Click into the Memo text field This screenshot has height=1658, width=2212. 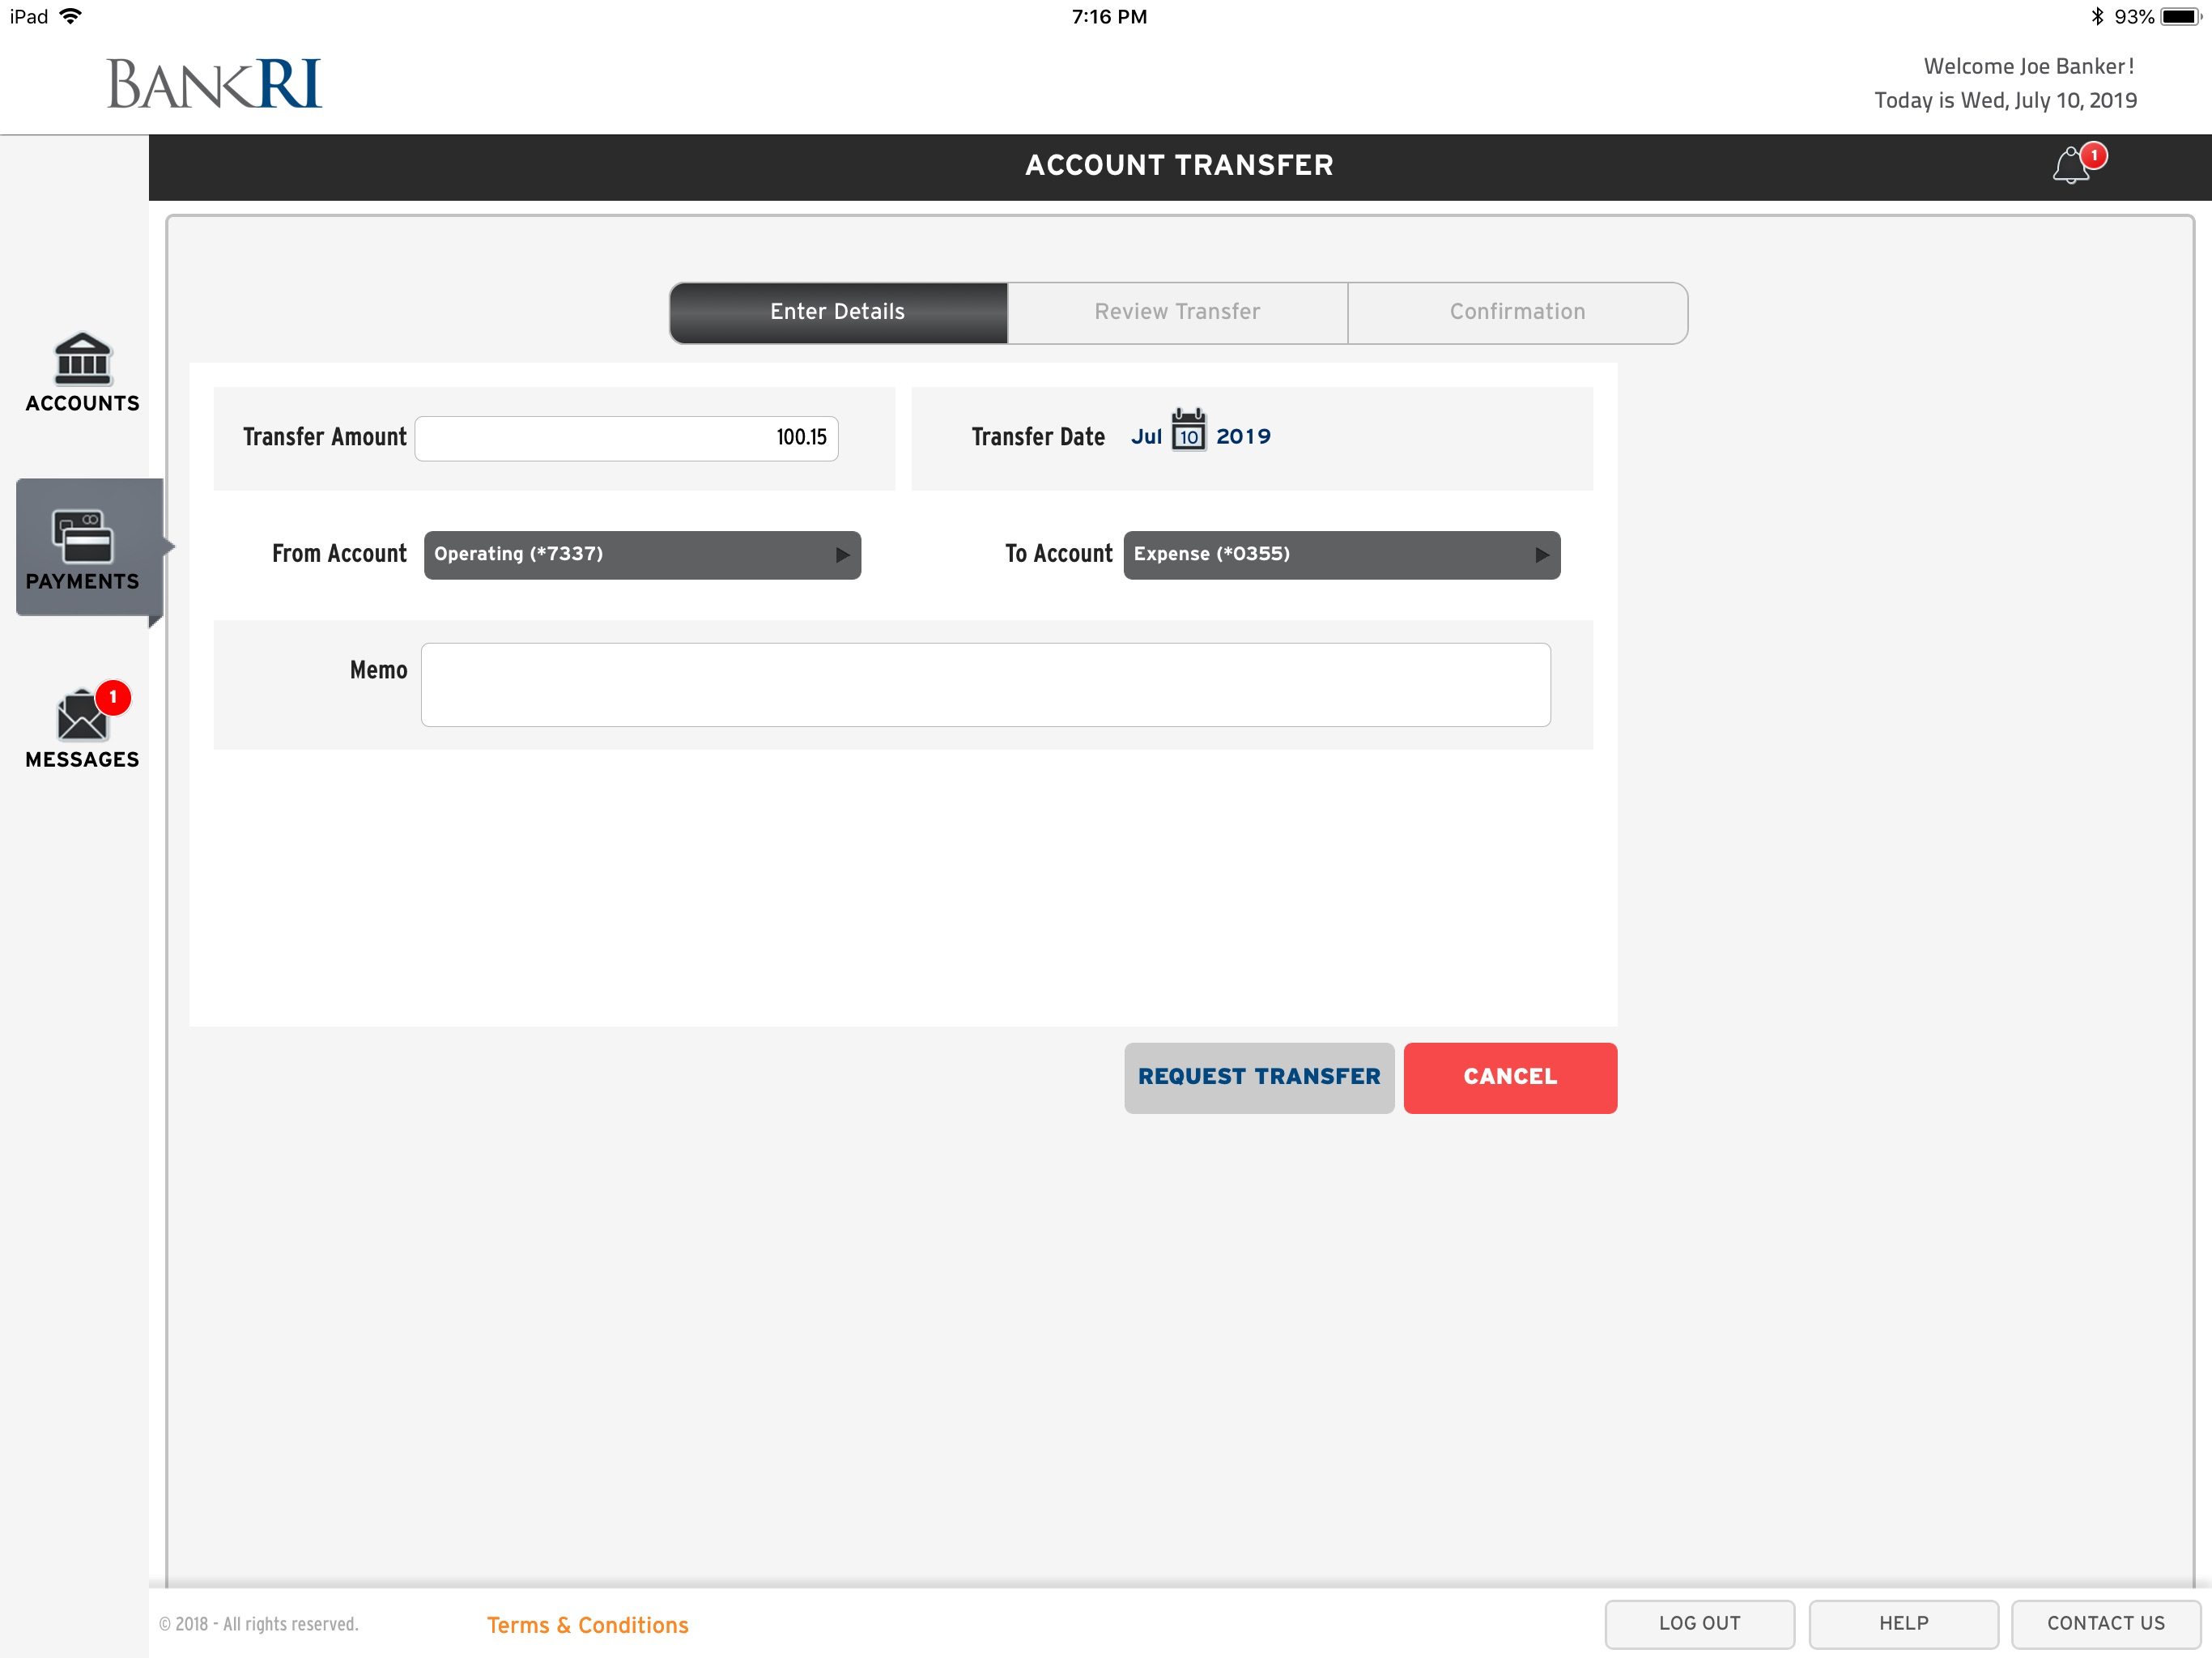coord(986,685)
